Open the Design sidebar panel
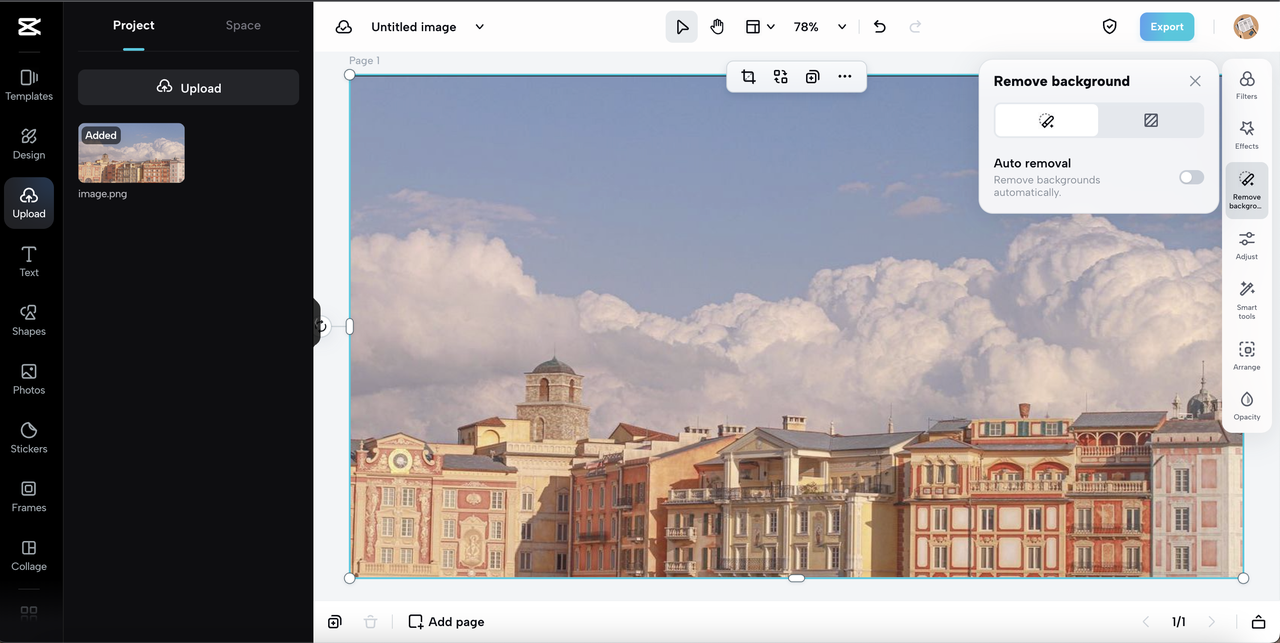 29,144
